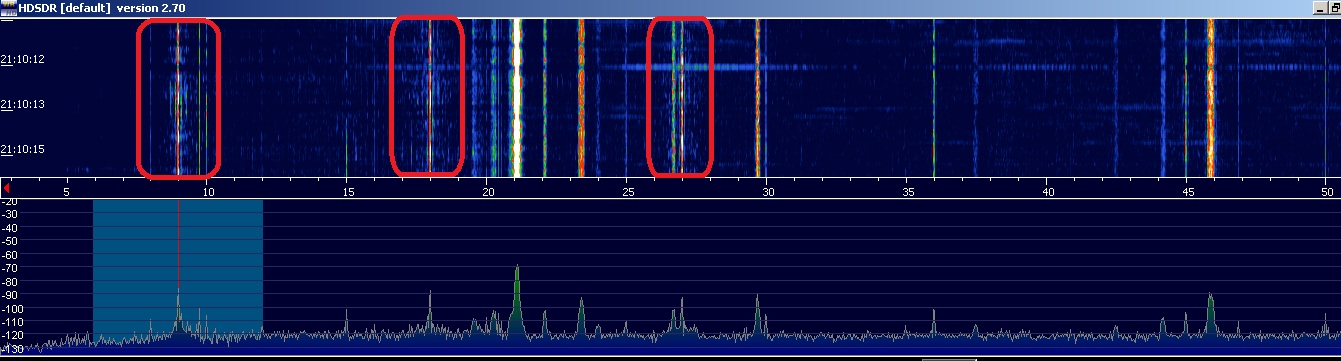Viewport: 1341px width, 361px height.
Task: Click the waterfall signal inside the middle red box
Action: (429, 95)
